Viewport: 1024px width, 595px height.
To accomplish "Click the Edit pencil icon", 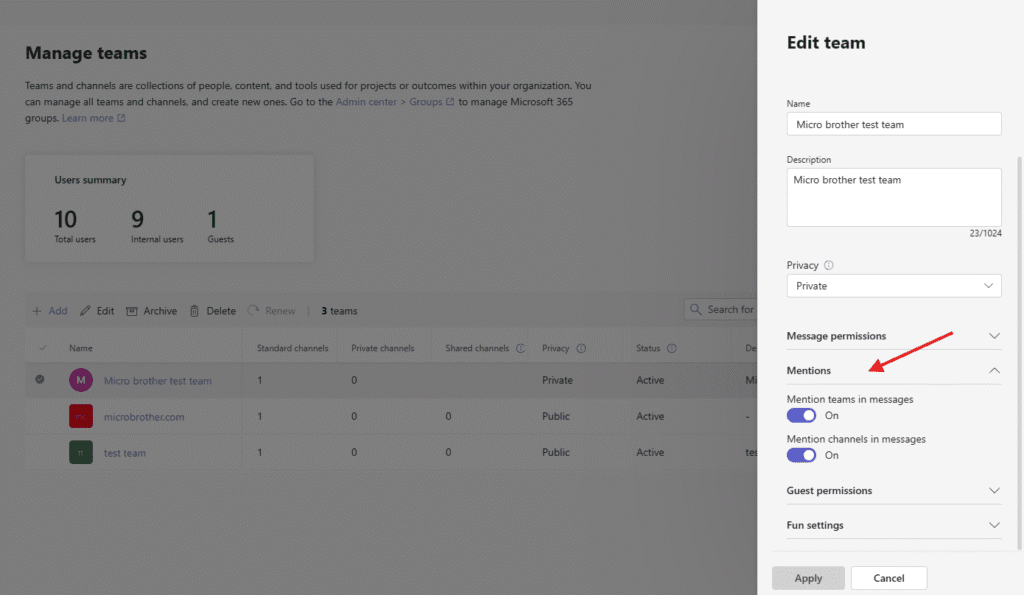I will tap(85, 311).
